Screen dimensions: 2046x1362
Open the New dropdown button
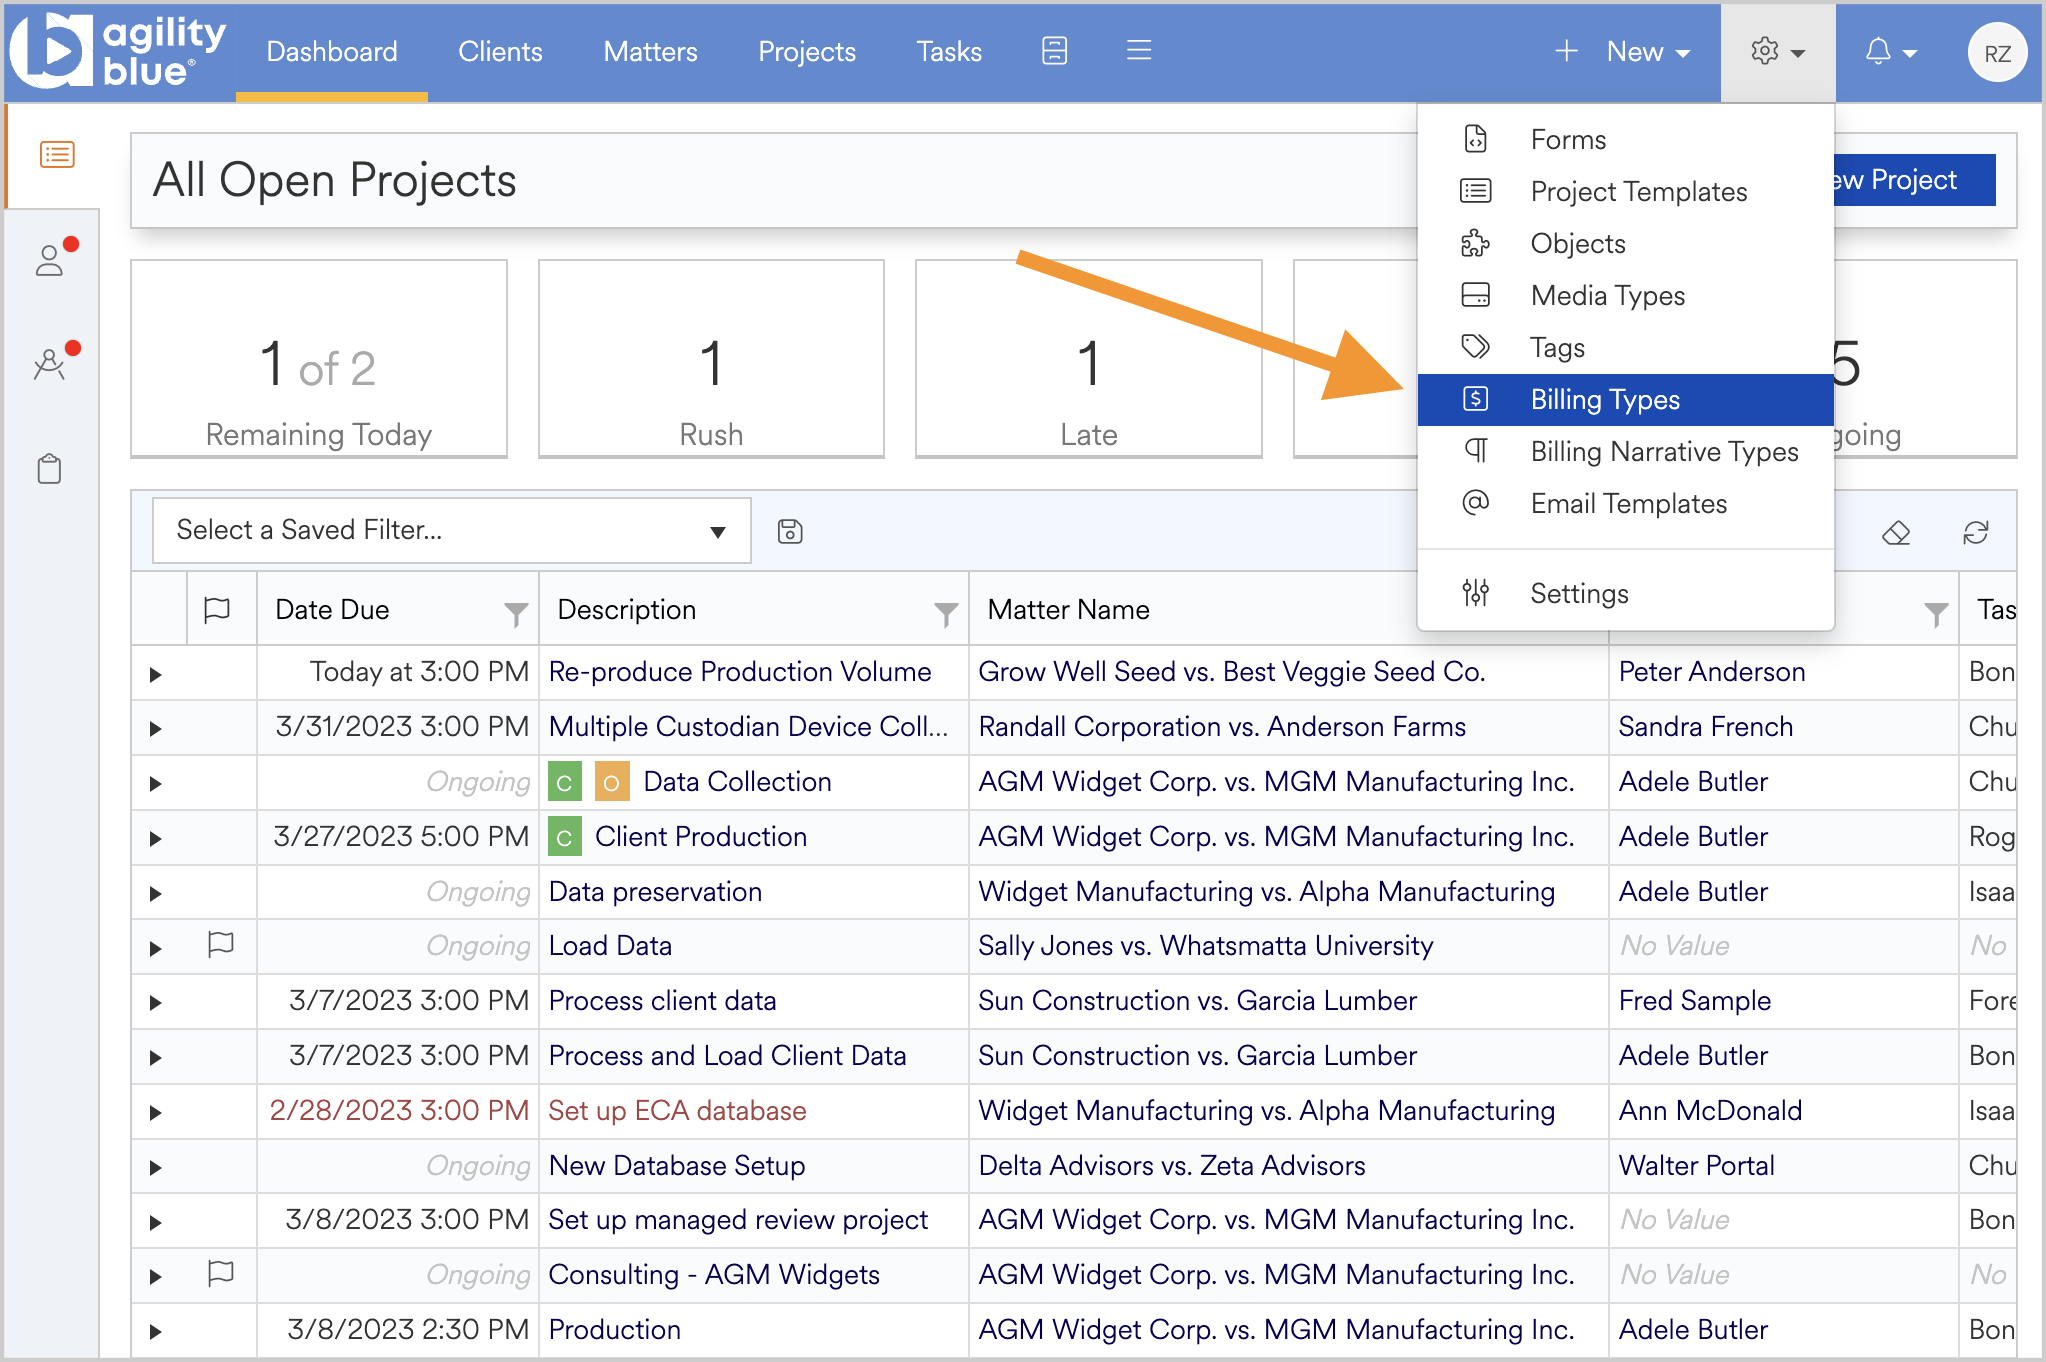click(1623, 52)
